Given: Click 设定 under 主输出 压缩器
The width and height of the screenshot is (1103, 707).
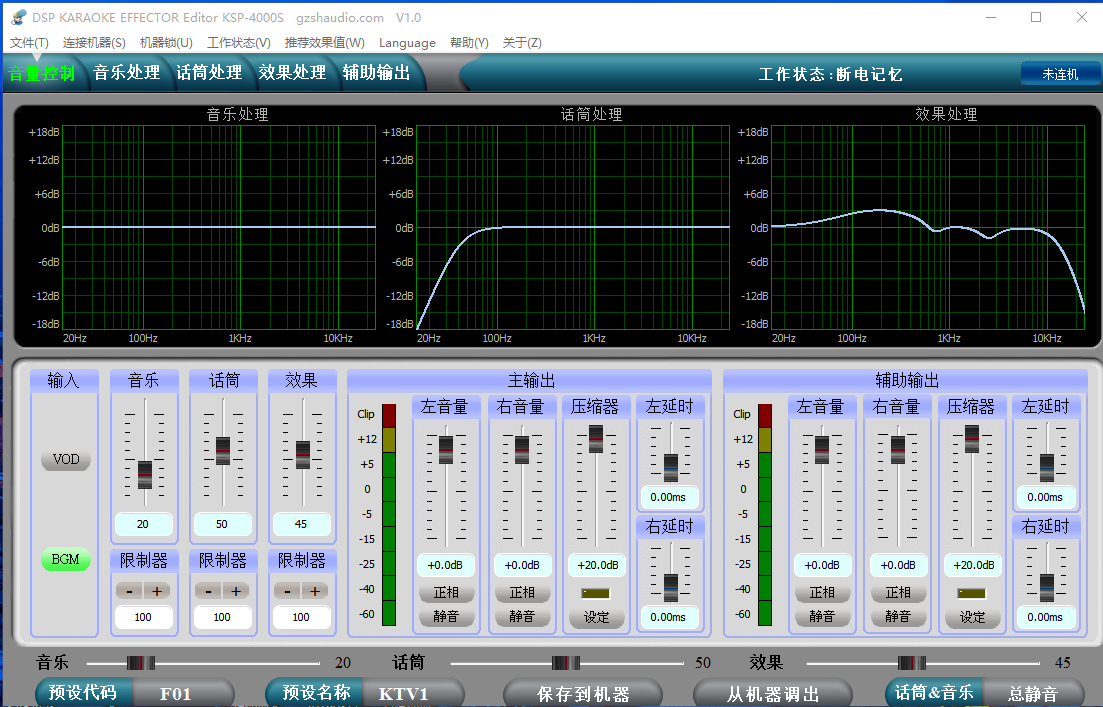Looking at the screenshot, I should (x=597, y=617).
